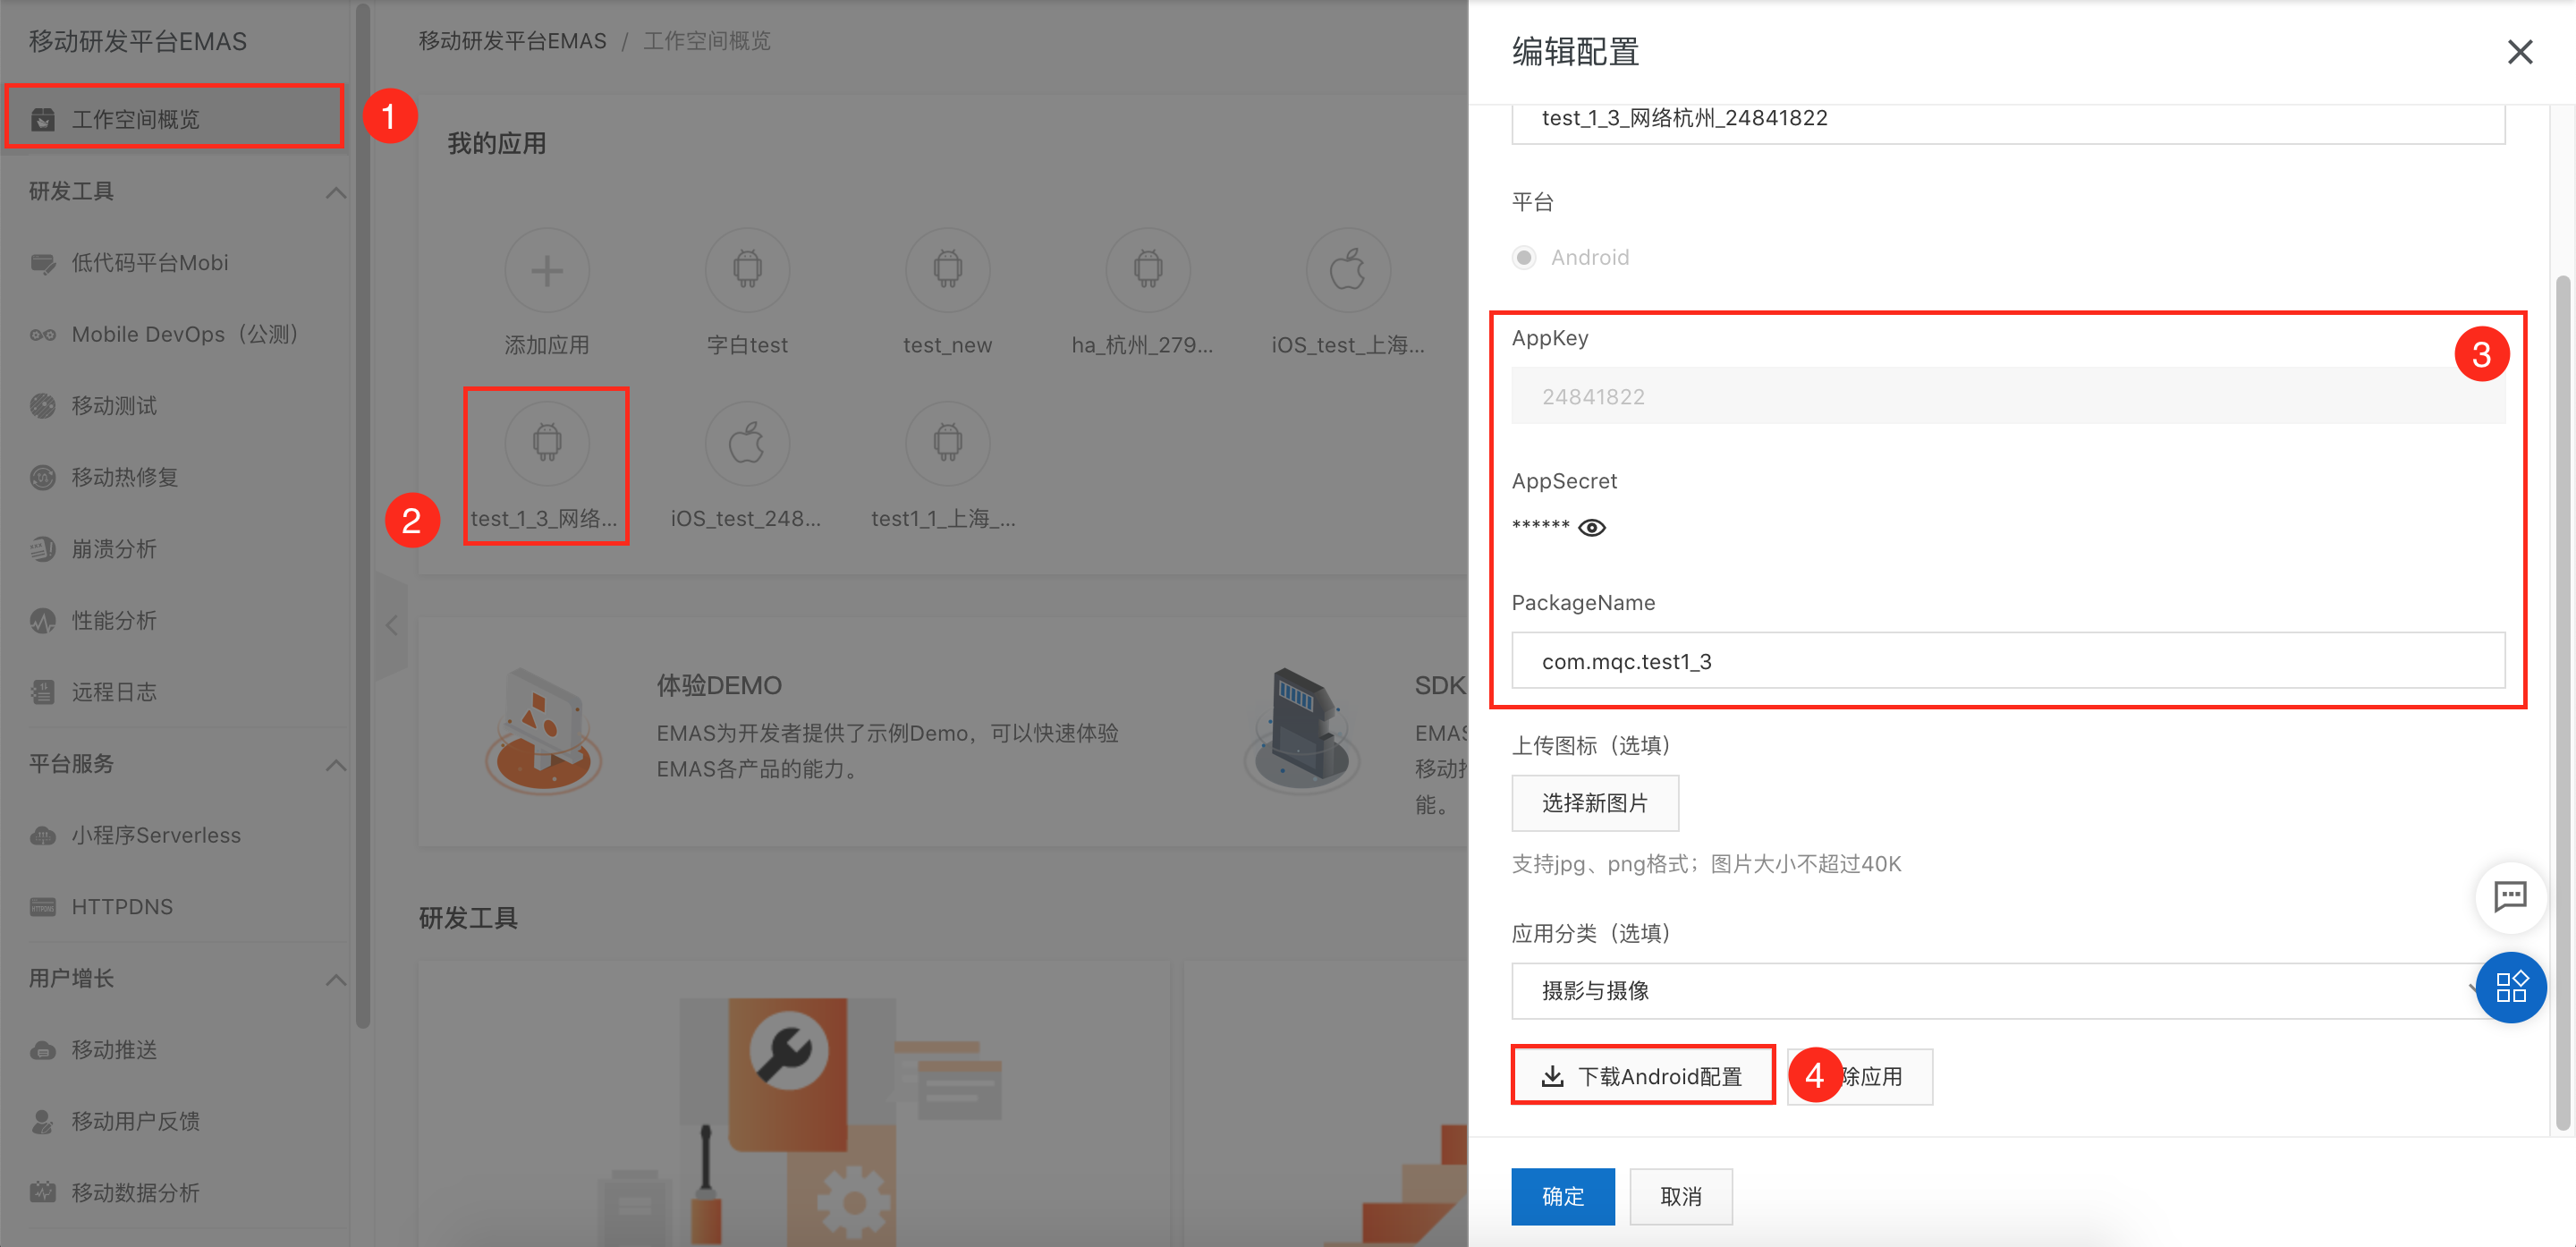Click the 移动热修复 icon

(43, 477)
